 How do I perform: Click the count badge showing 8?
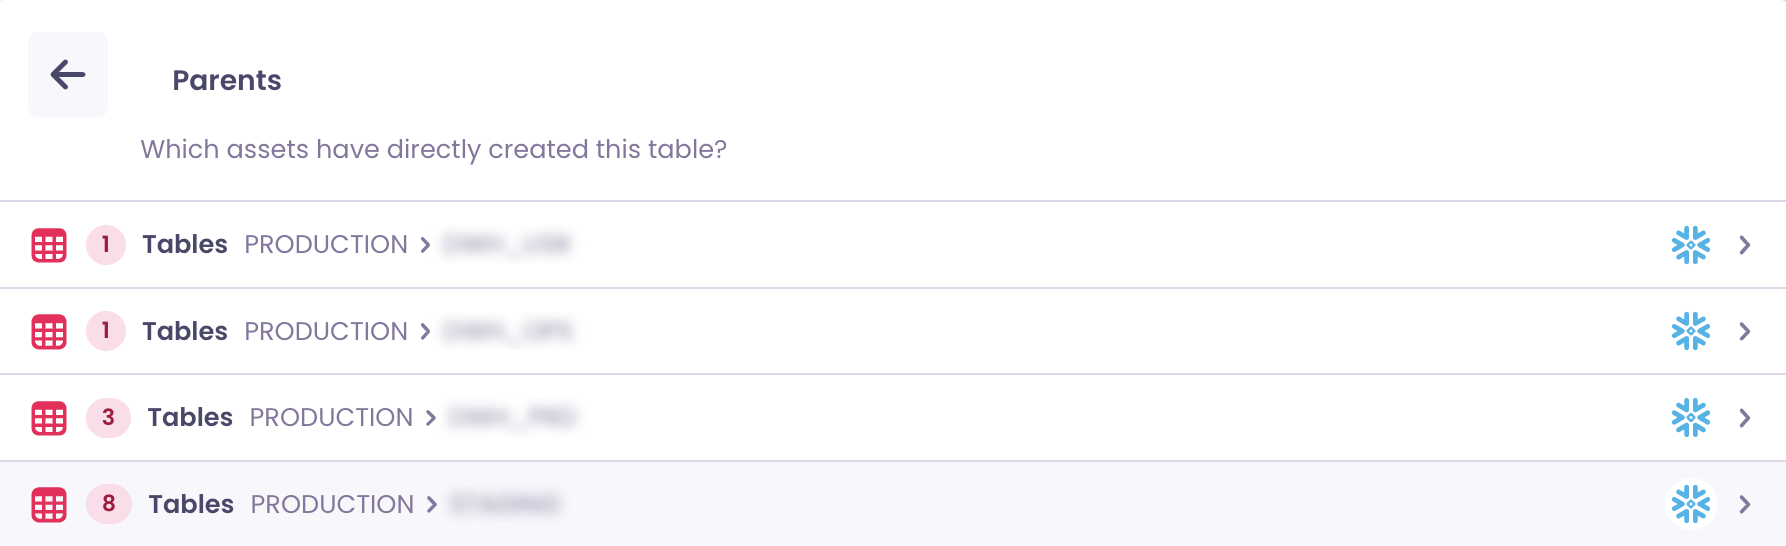109,504
